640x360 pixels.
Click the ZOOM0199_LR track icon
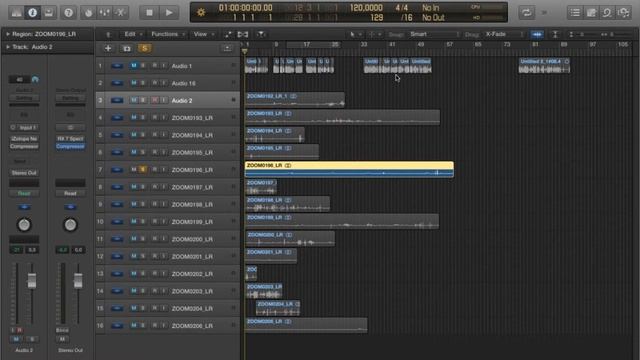point(117,222)
